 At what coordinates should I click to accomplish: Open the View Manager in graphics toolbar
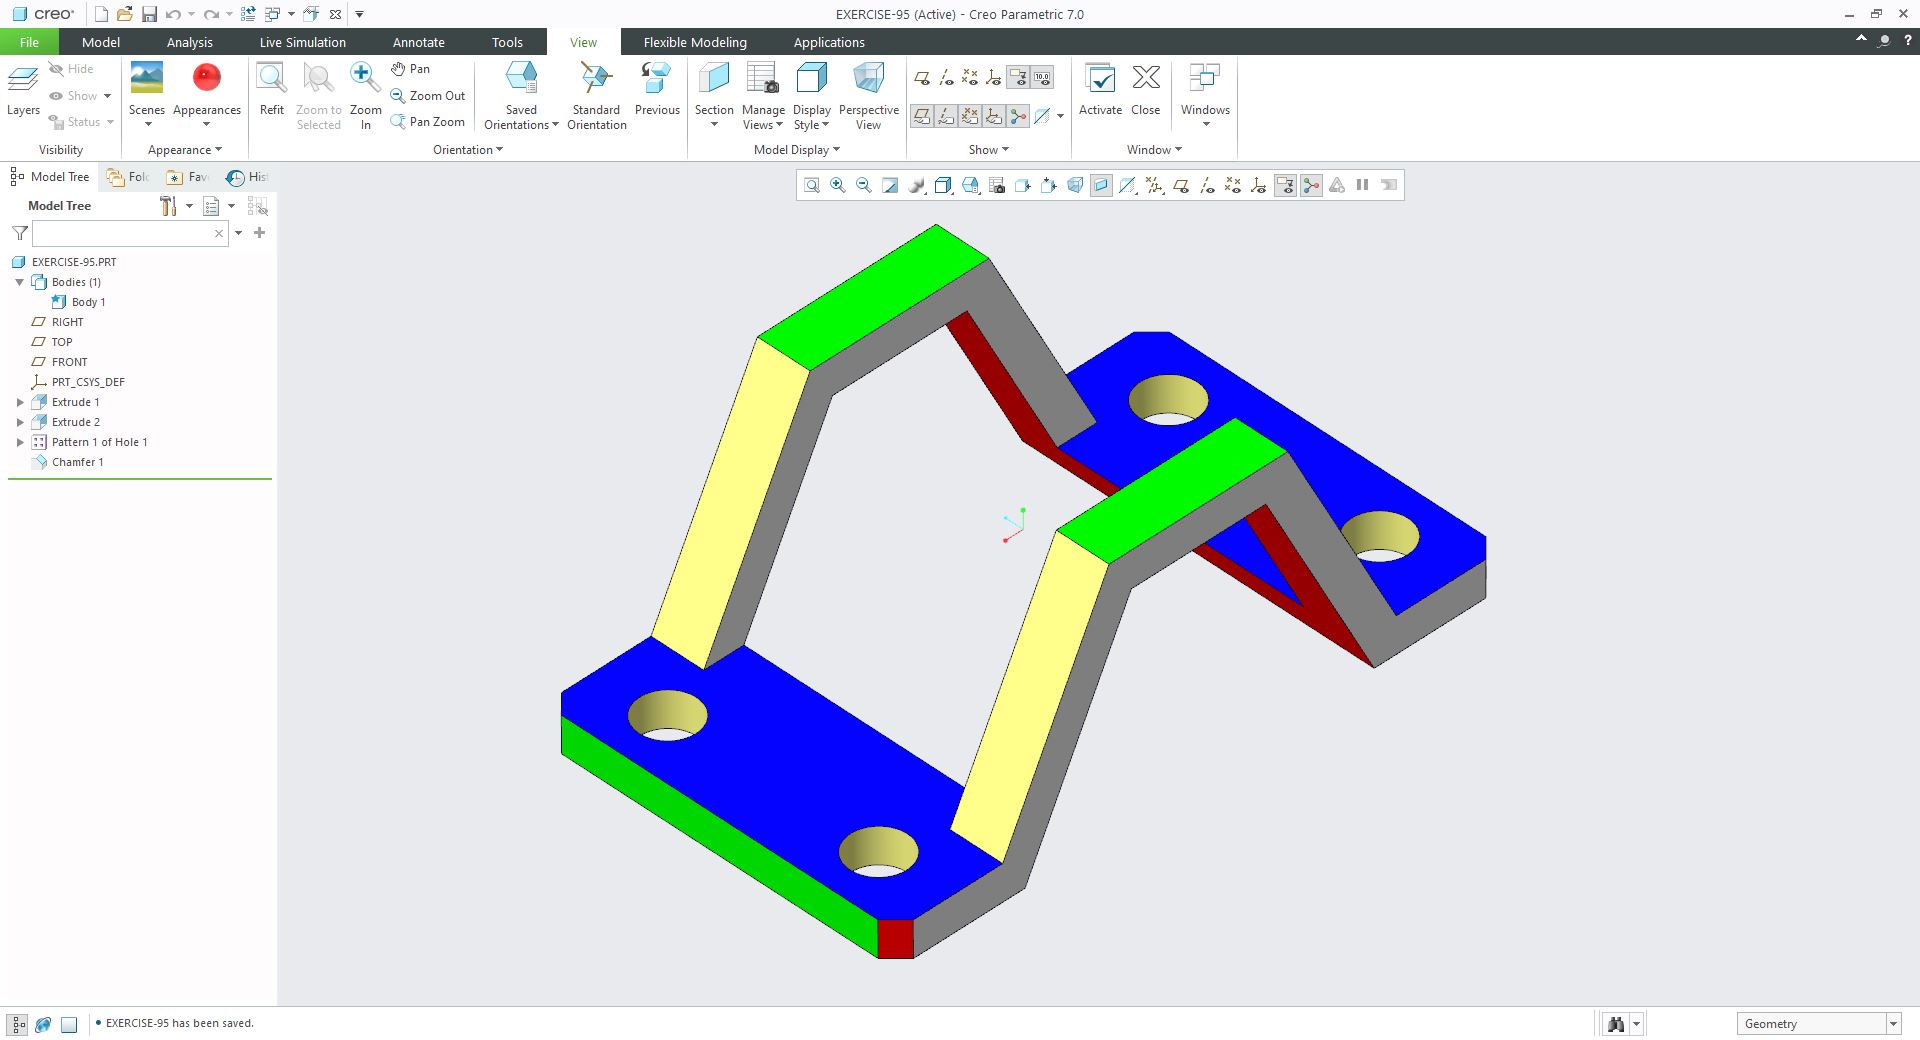996,185
